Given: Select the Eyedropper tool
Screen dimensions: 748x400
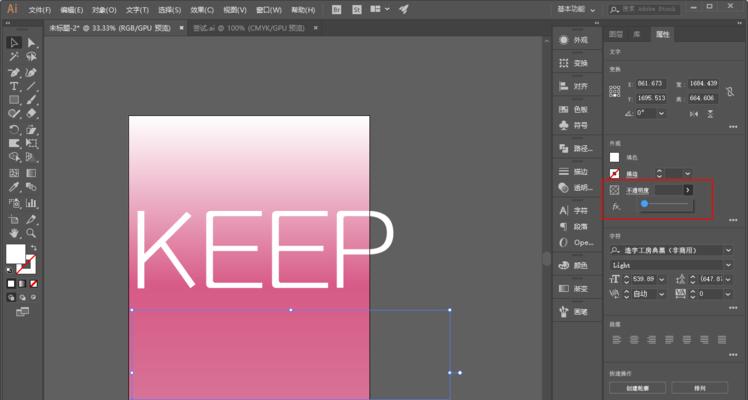Looking at the screenshot, I should click(x=14, y=187).
